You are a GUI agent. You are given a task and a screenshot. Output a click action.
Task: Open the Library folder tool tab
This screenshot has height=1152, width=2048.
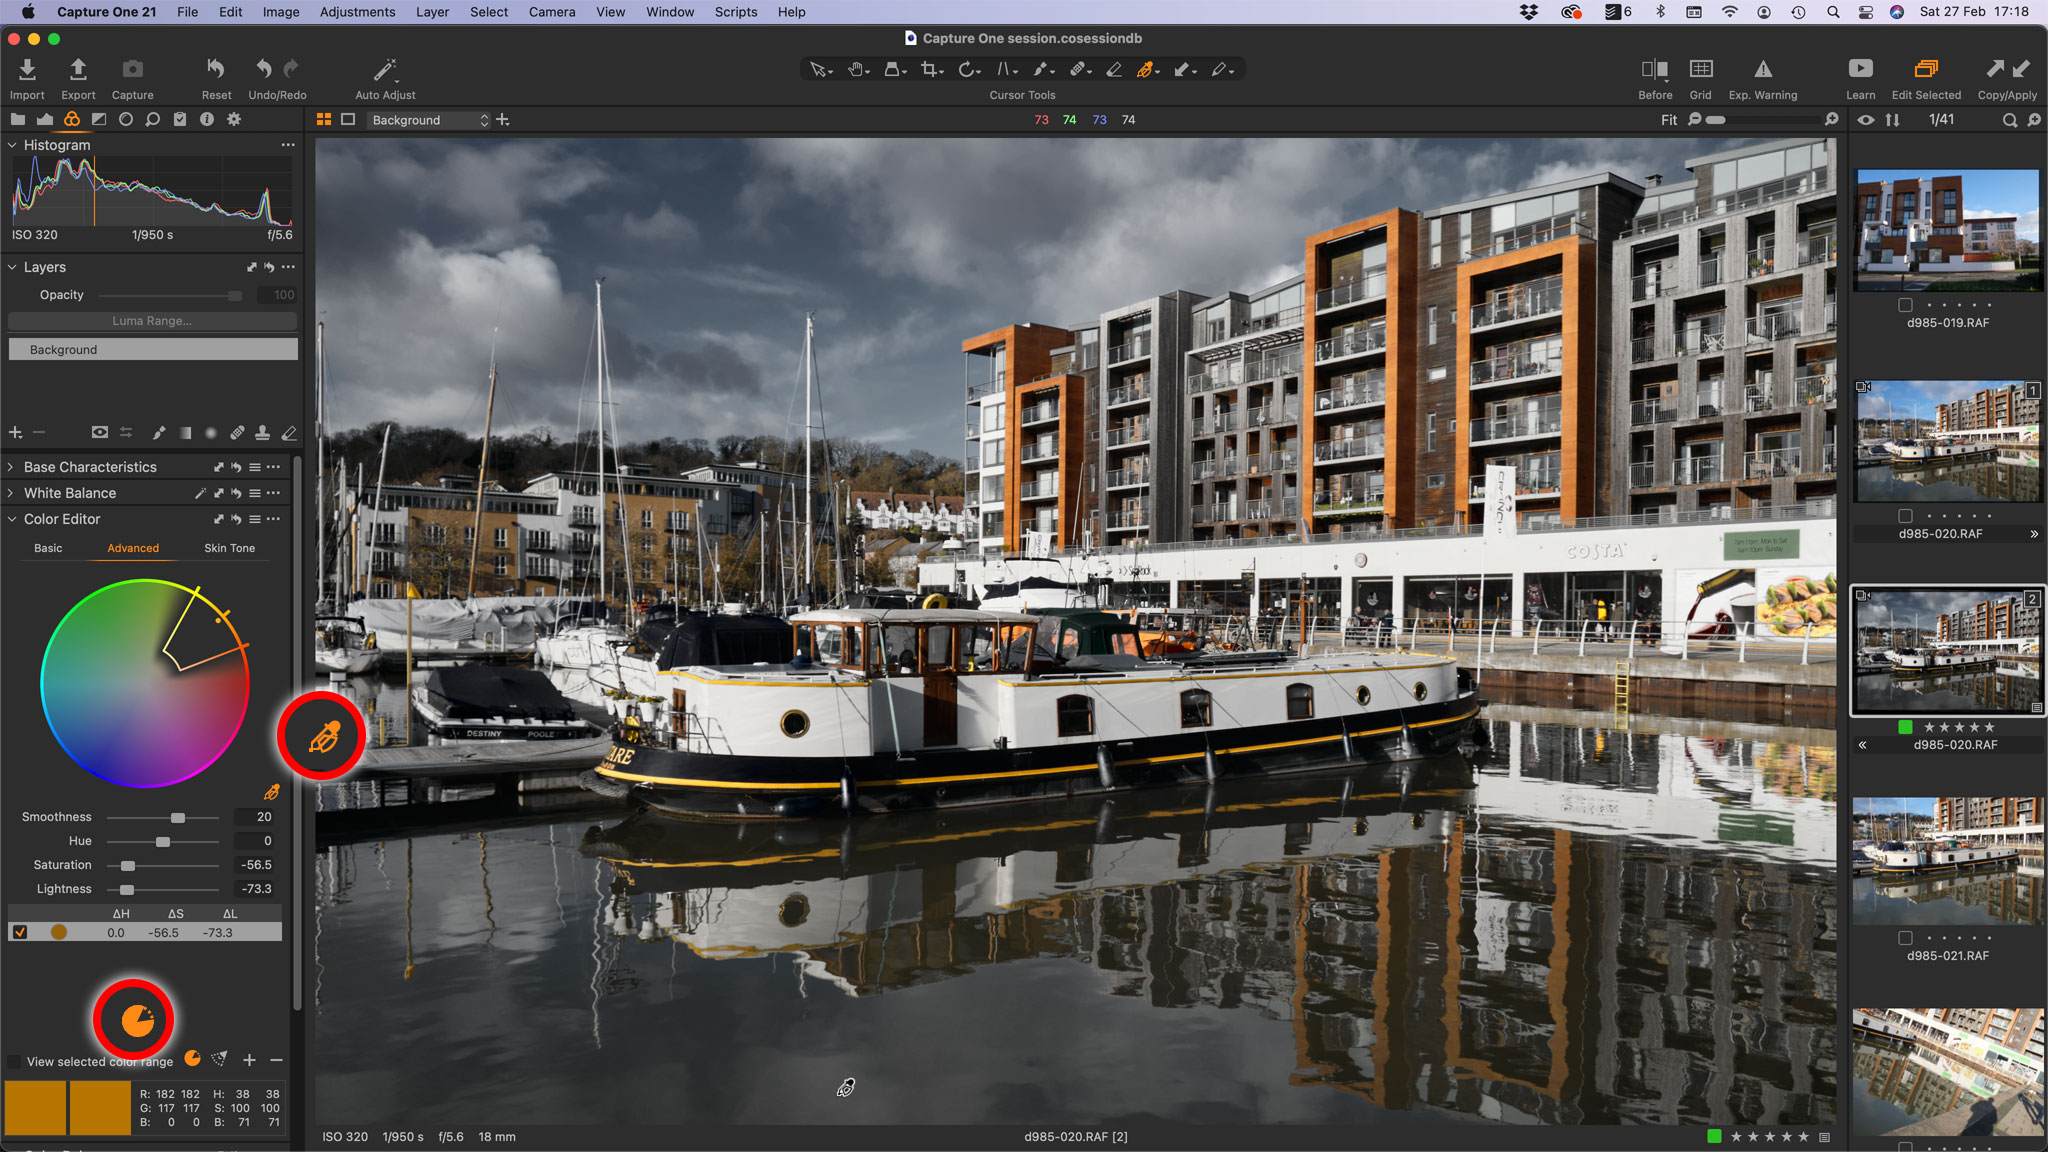point(18,119)
